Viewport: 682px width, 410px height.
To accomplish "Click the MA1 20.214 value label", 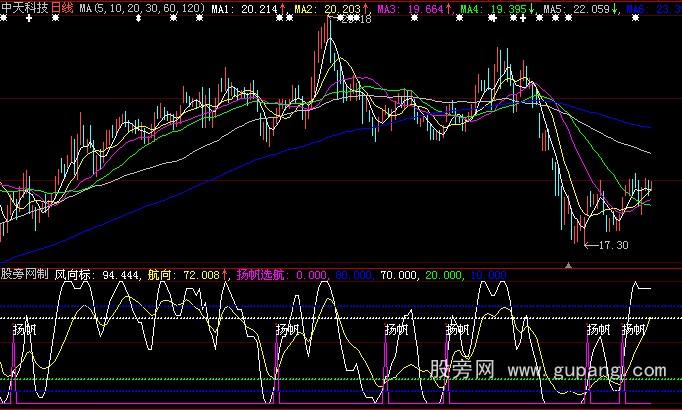I will click(x=245, y=7).
